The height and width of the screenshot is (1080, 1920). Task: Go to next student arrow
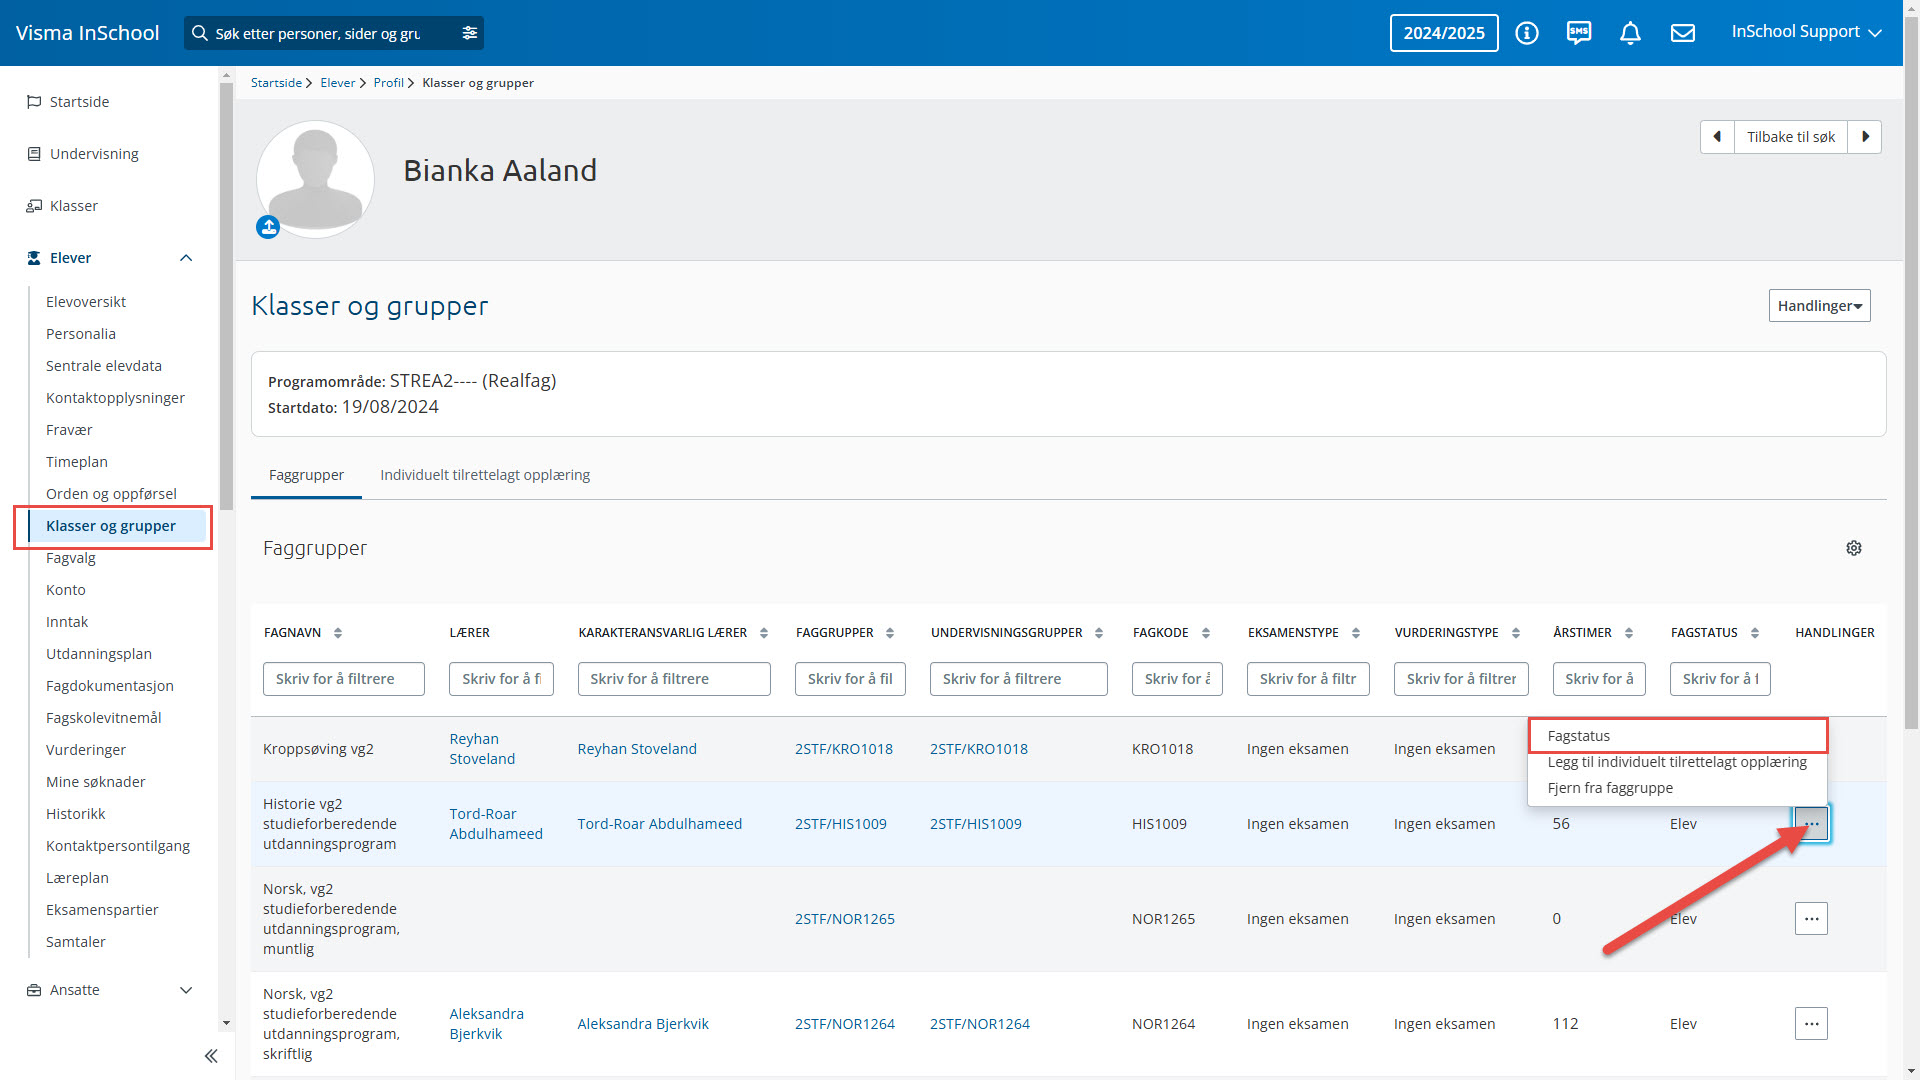[1865, 137]
